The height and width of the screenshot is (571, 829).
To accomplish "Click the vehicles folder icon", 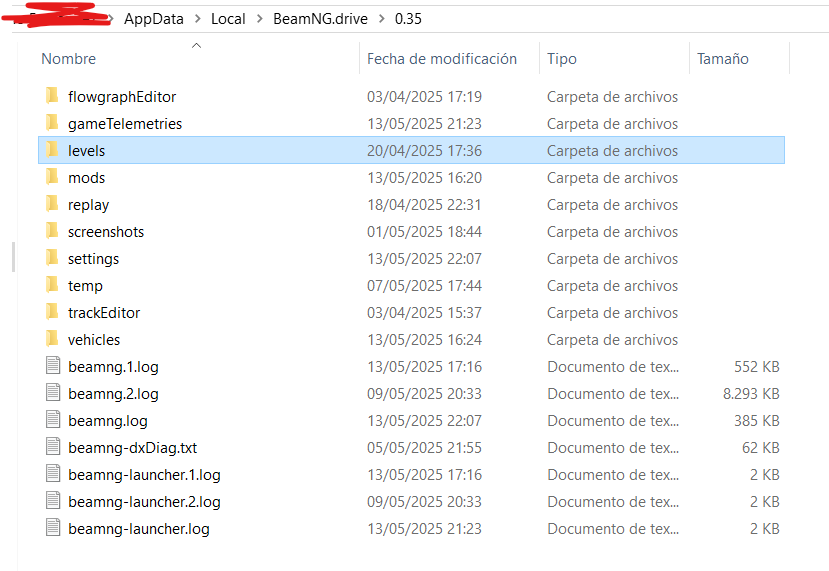I will click(52, 339).
